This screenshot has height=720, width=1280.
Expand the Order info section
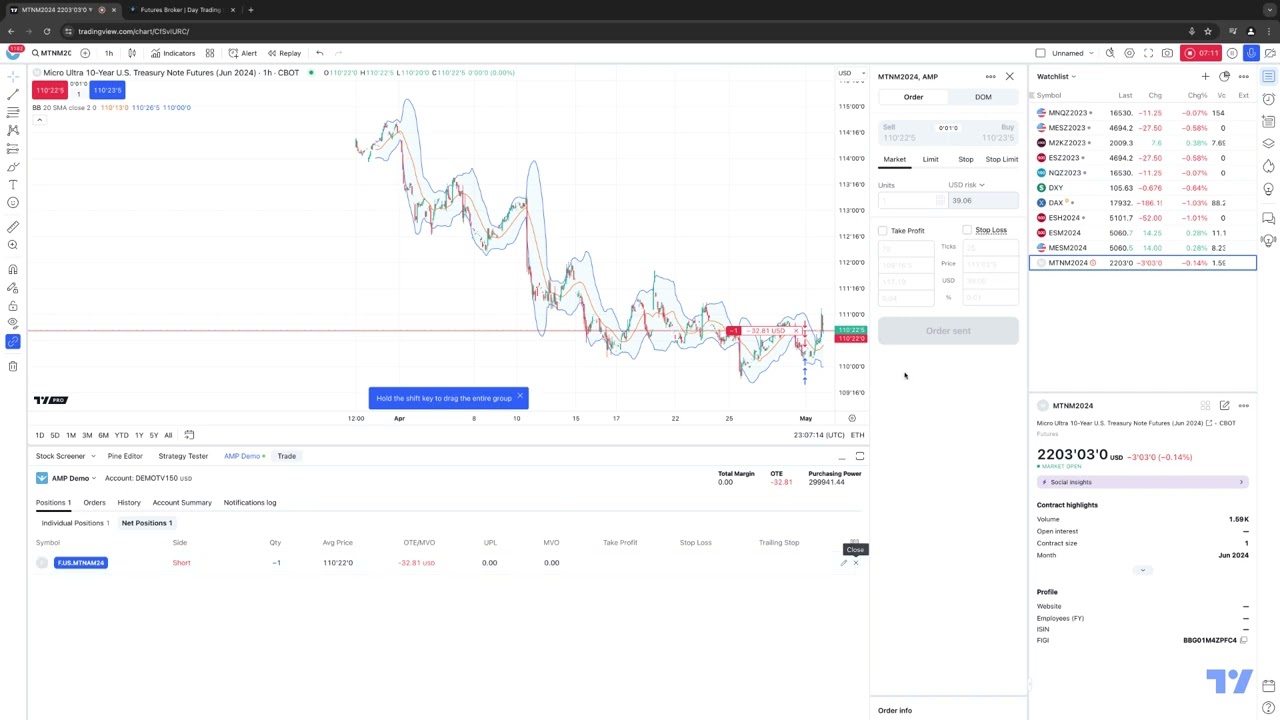coord(895,711)
